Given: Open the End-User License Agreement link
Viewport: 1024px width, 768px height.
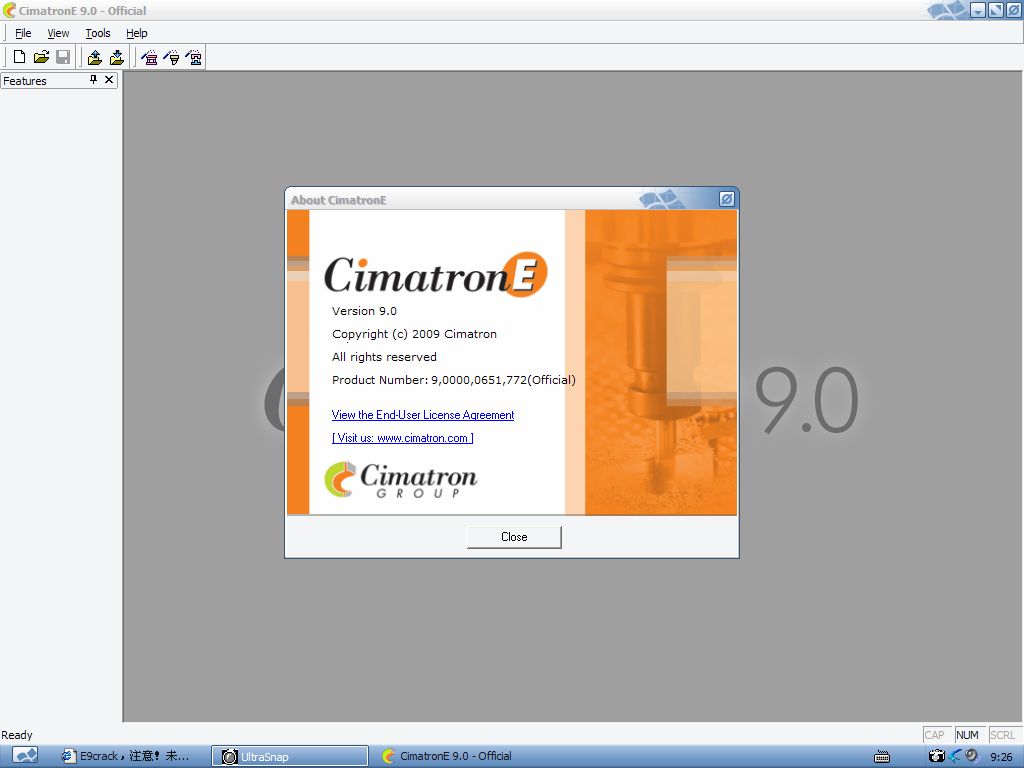Looking at the screenshot, I should [423, 415].
